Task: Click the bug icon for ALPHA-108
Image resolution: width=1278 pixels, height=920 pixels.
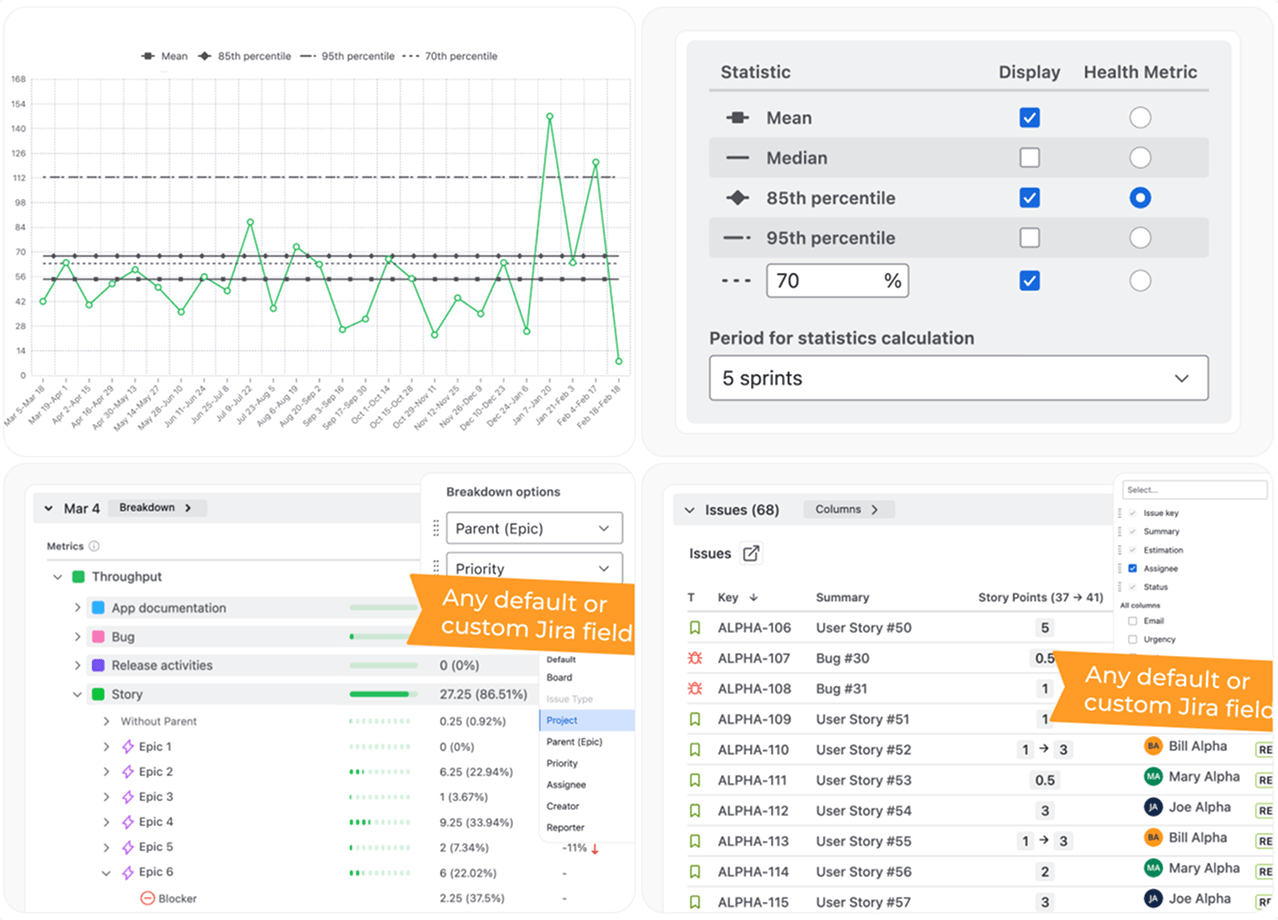Action: (x=695, y=689)
